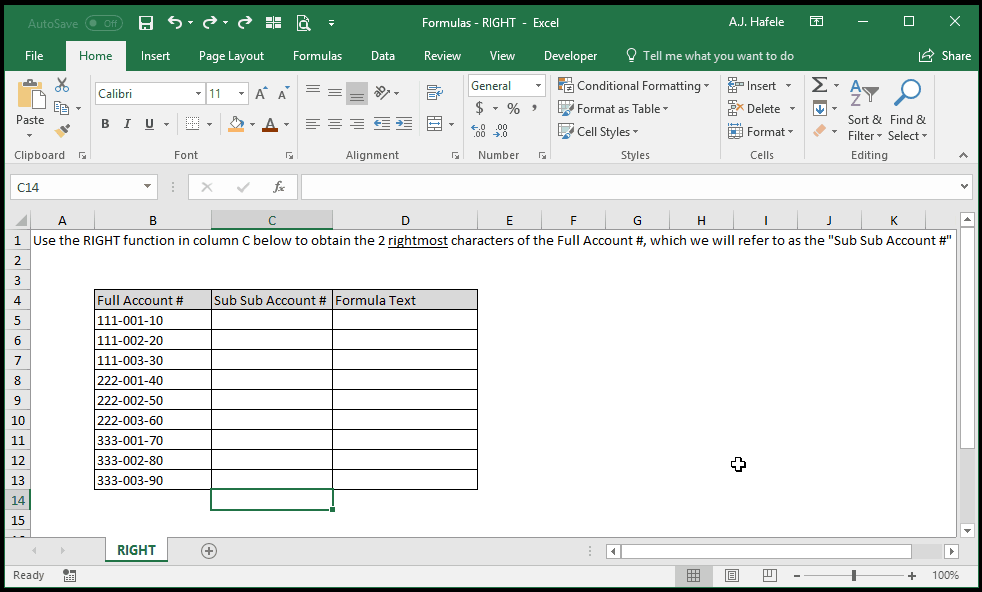Toggle AutoSave switch
This screenshot has width=982, height=592.
point(103,23)
